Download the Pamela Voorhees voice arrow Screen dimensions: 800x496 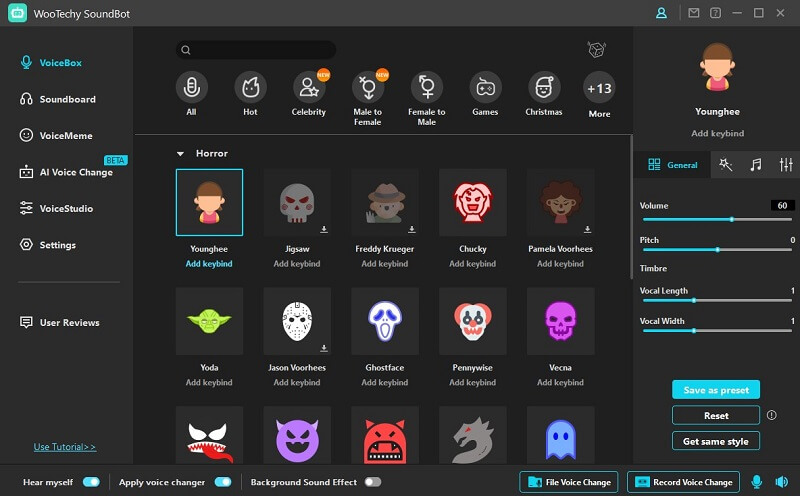tap(587, 230)
